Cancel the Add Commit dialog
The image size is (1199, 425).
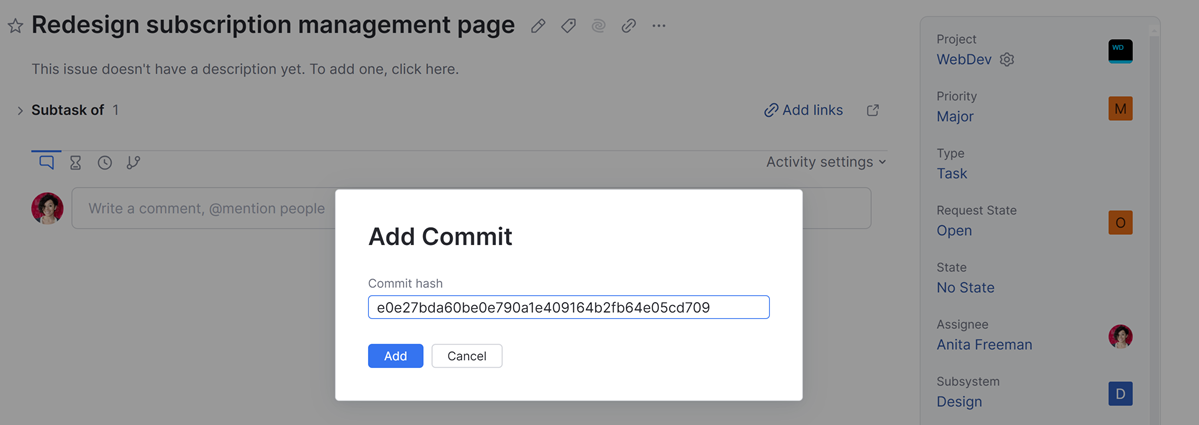click(467, 356)
